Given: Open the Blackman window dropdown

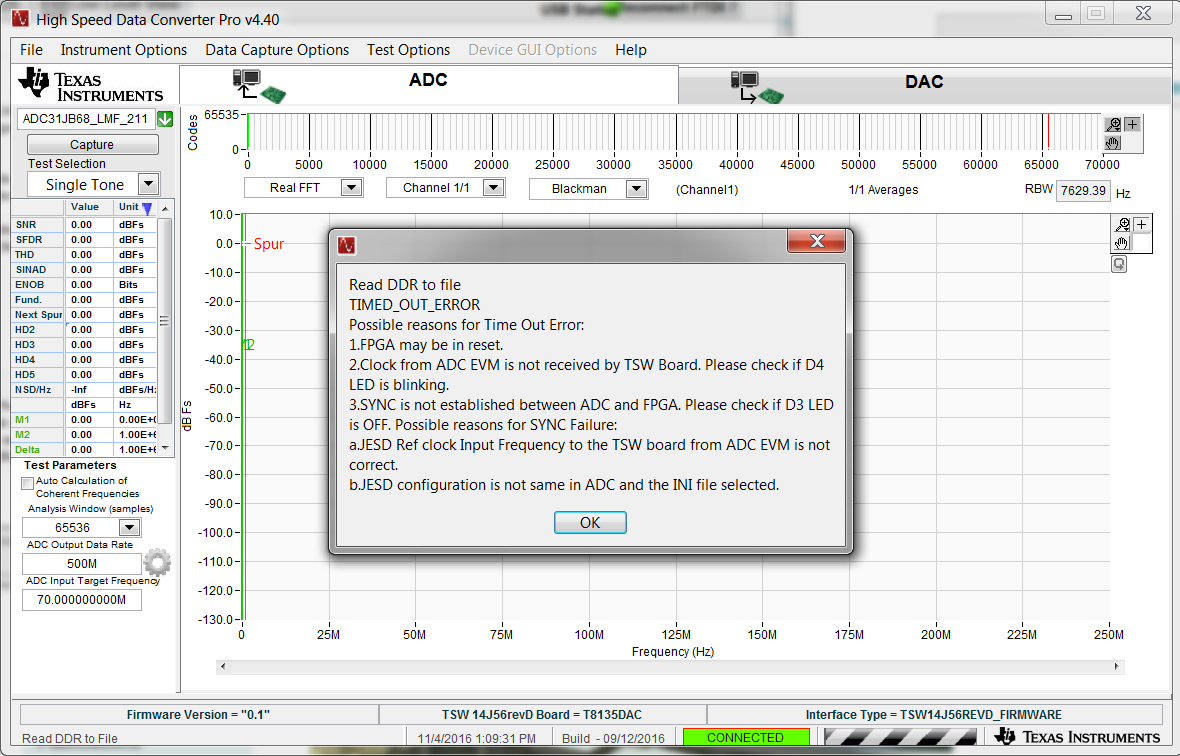Looking at the screenshot, I should [637, 188].
